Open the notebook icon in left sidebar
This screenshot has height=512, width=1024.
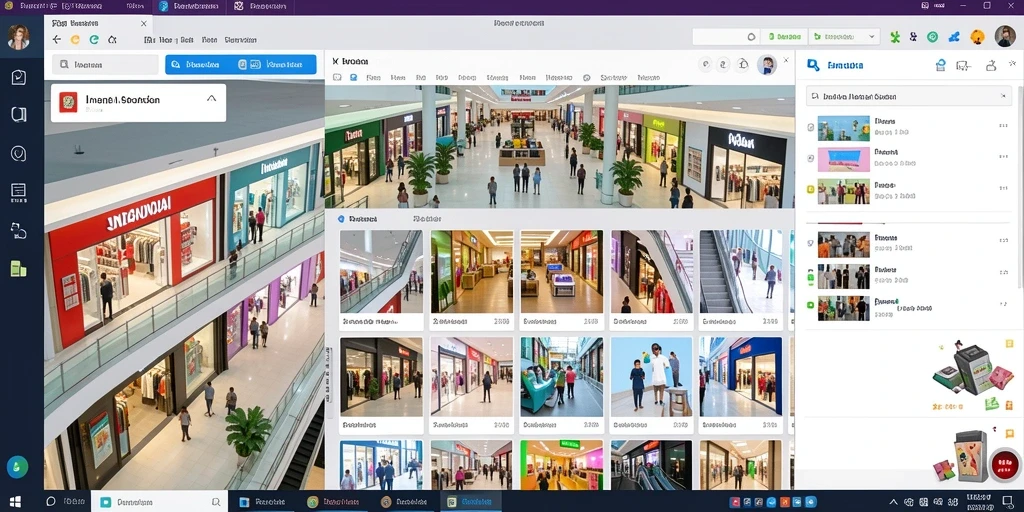click(x=19, y=115)
